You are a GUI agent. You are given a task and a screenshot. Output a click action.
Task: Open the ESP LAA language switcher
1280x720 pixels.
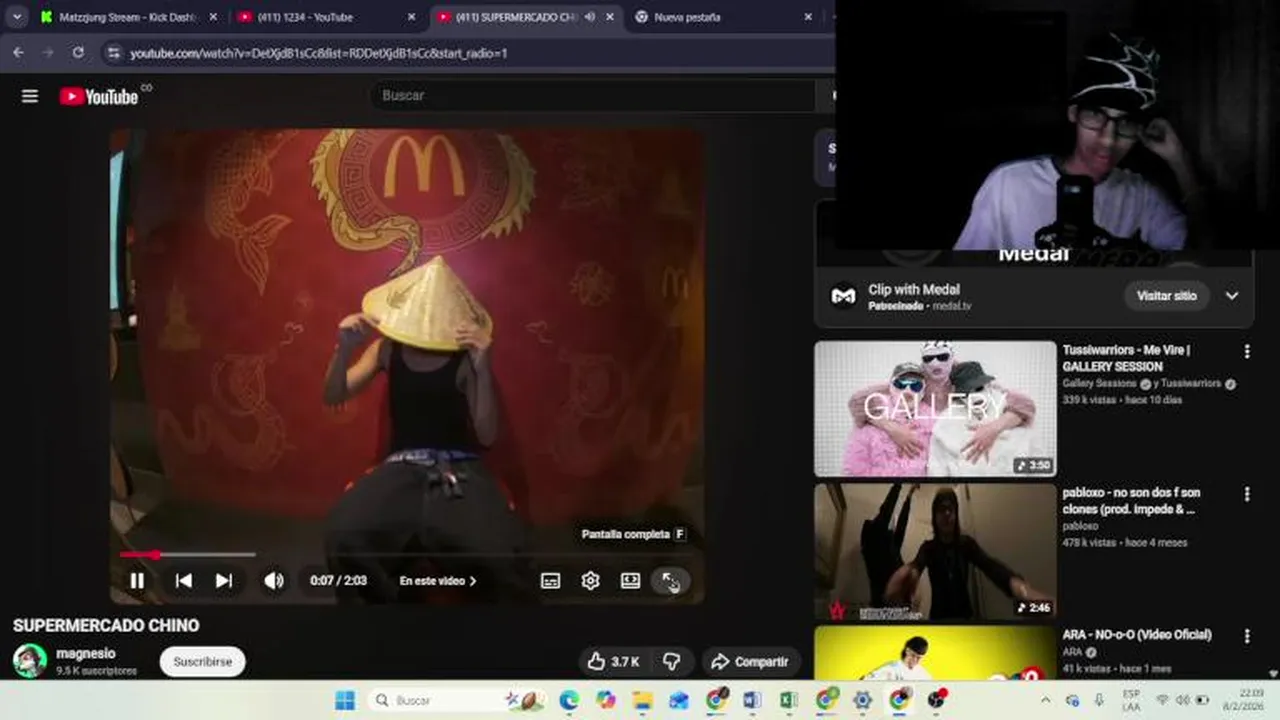pyautogui.click(x=1131, y=700)
